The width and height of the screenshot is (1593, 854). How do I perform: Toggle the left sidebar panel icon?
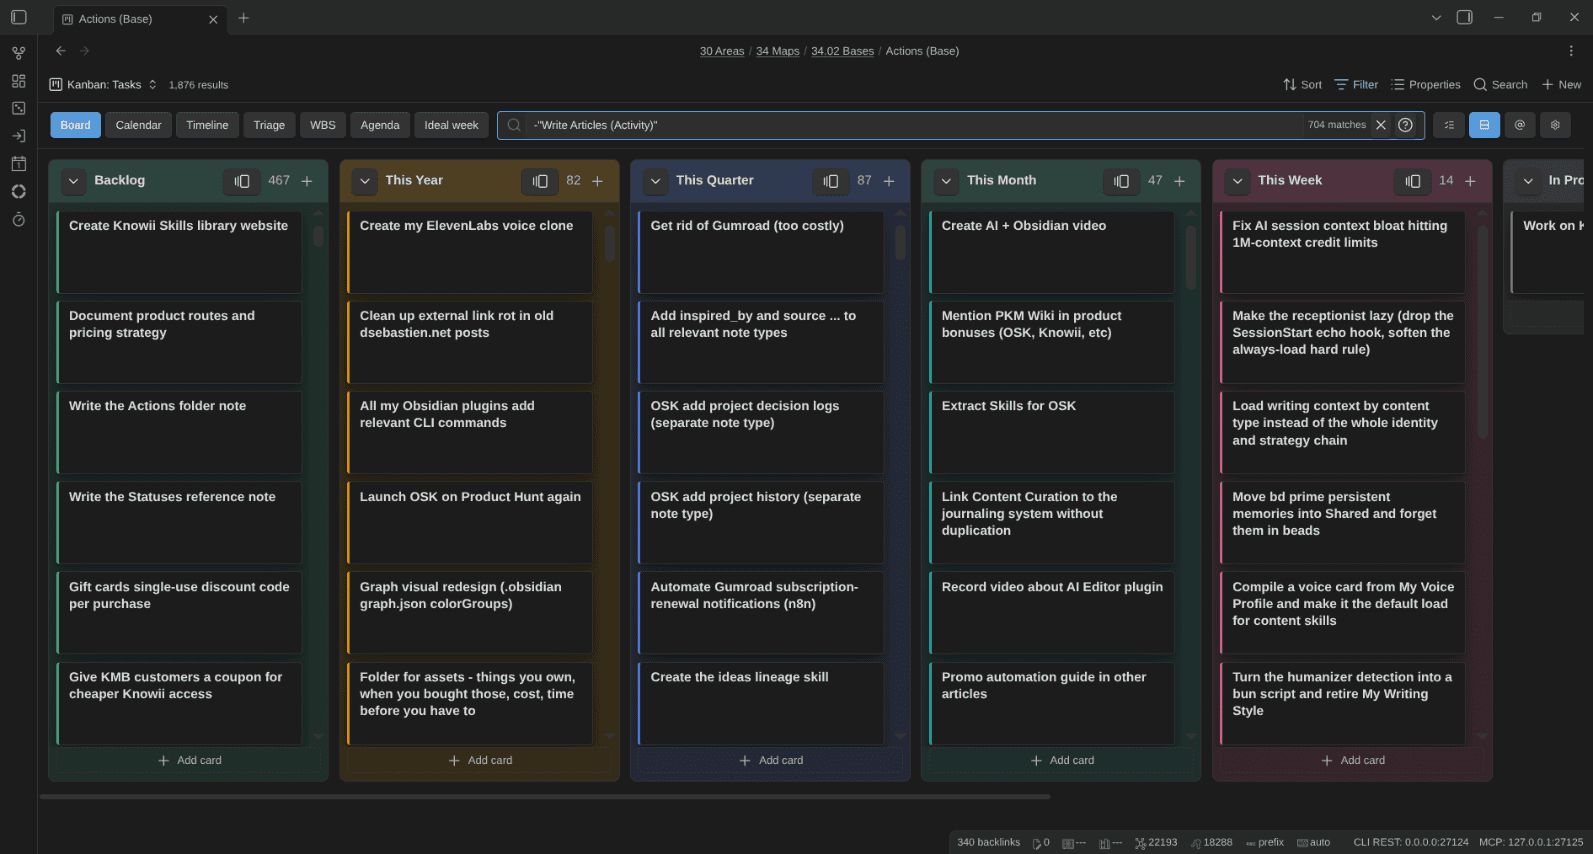pos(18,18)
